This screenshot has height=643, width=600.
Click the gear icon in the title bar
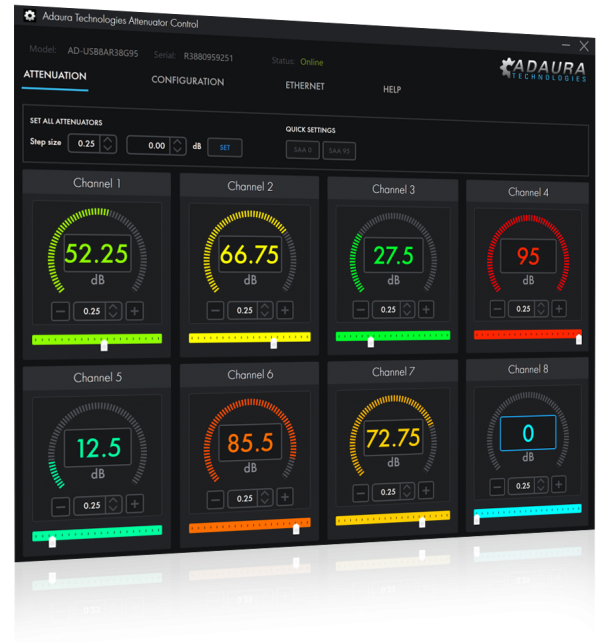click(30, 16)
